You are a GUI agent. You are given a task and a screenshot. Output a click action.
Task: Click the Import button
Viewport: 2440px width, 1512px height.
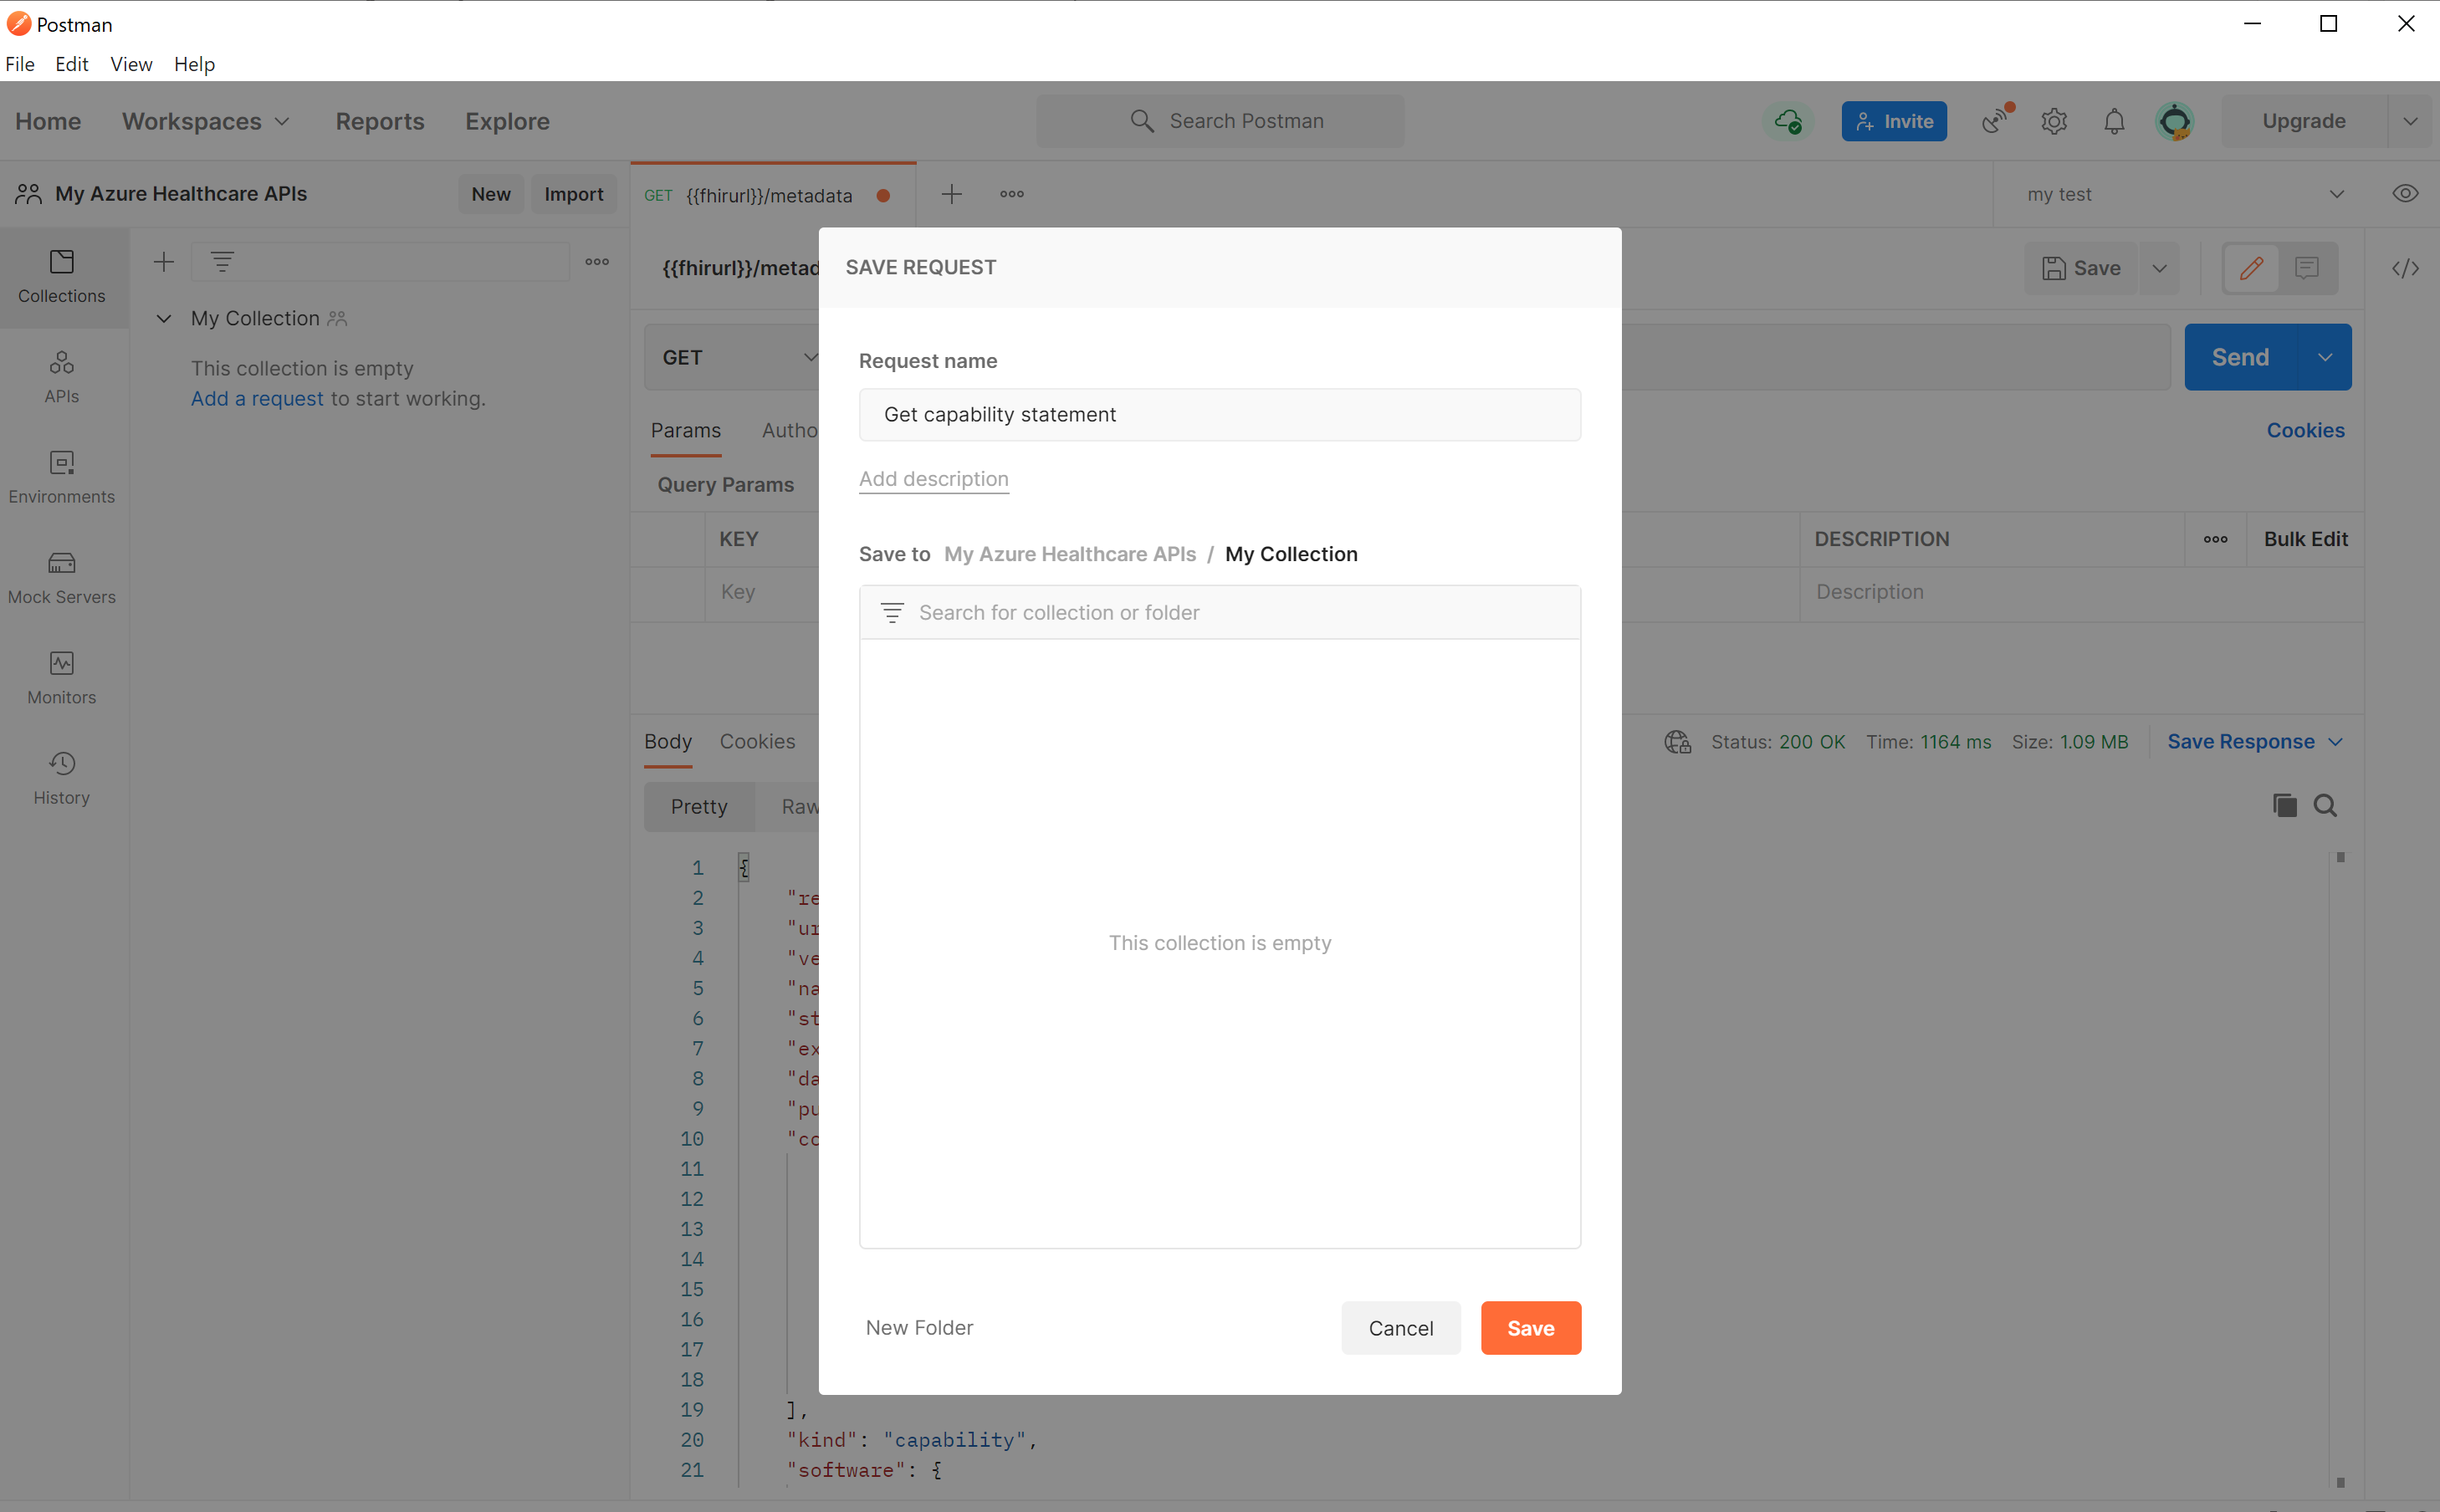pos(574,194)
